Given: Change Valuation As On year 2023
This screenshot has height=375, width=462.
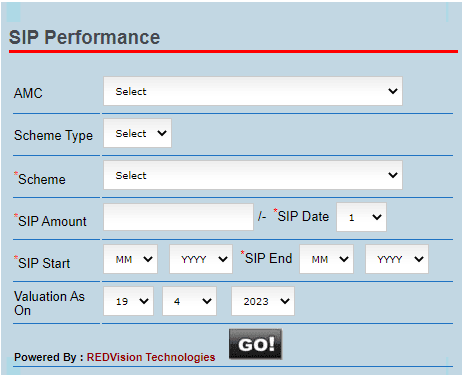Looking at the screenshot, I should 263,301.
